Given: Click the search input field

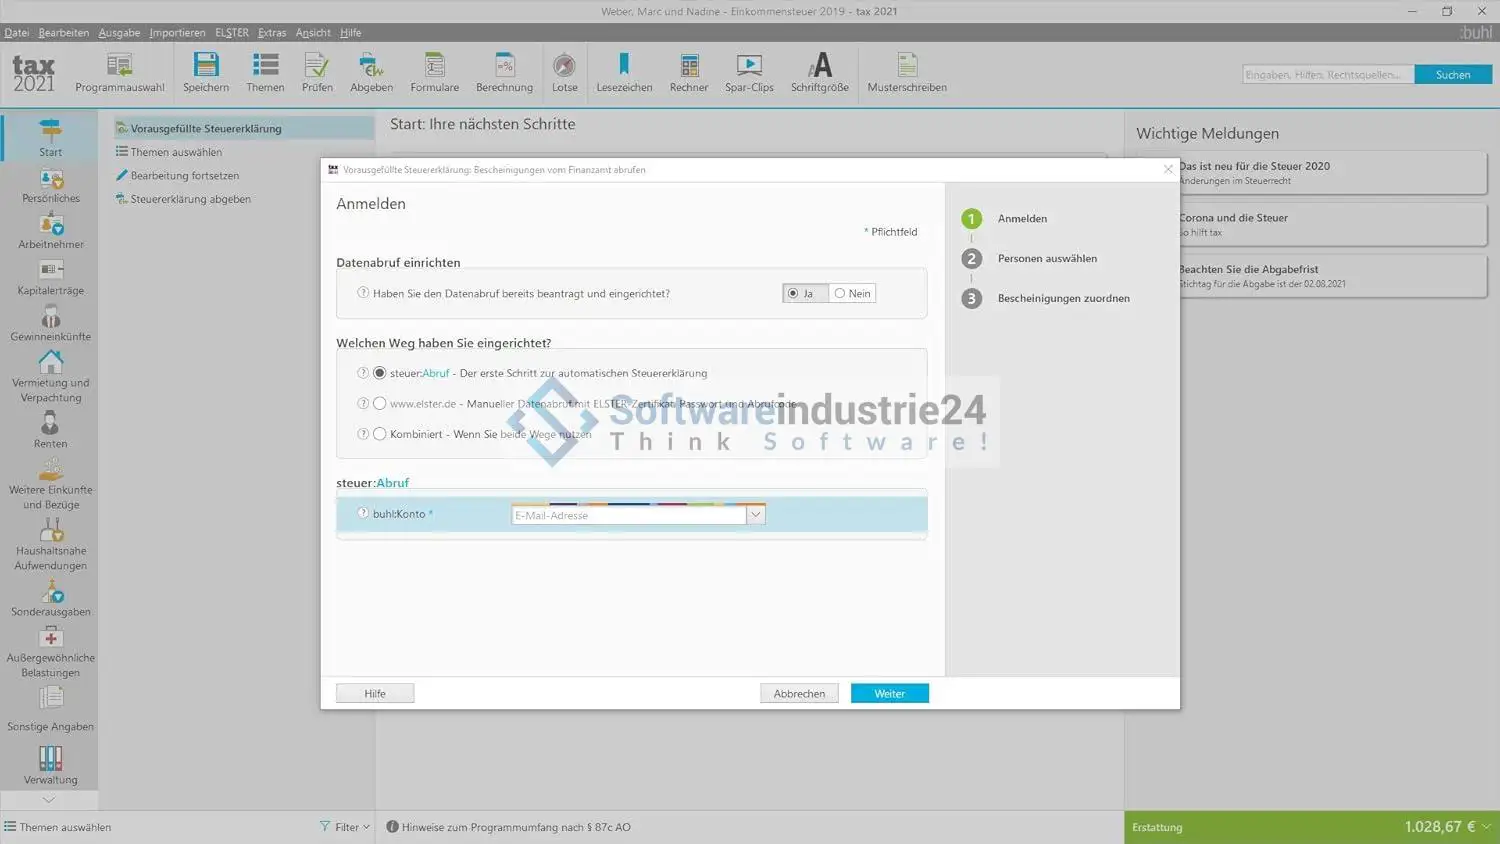Looking at the screenshot, I should [x=1327, y=75].
